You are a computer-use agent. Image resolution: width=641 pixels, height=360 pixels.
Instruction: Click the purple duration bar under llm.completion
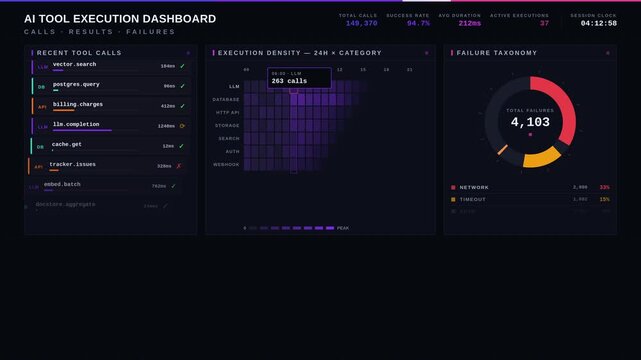pos(82,130)
